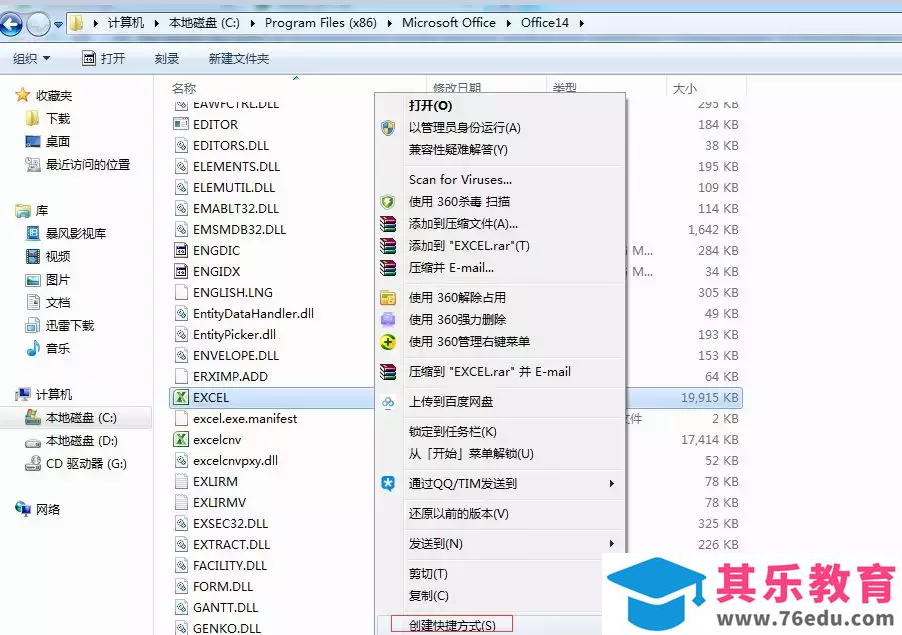Click 添加到 "EXCEL.rar"(T) WinRAR icon

(x=388, y=246)
